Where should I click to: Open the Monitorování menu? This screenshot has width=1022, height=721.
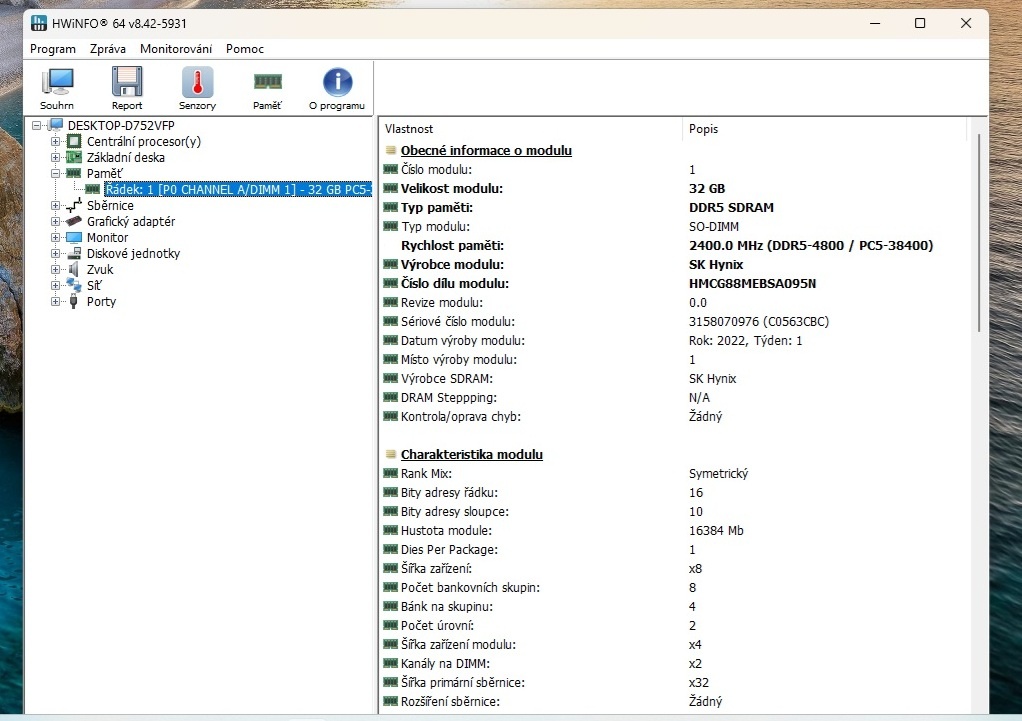pyautogui.click(x=175, y=48)
